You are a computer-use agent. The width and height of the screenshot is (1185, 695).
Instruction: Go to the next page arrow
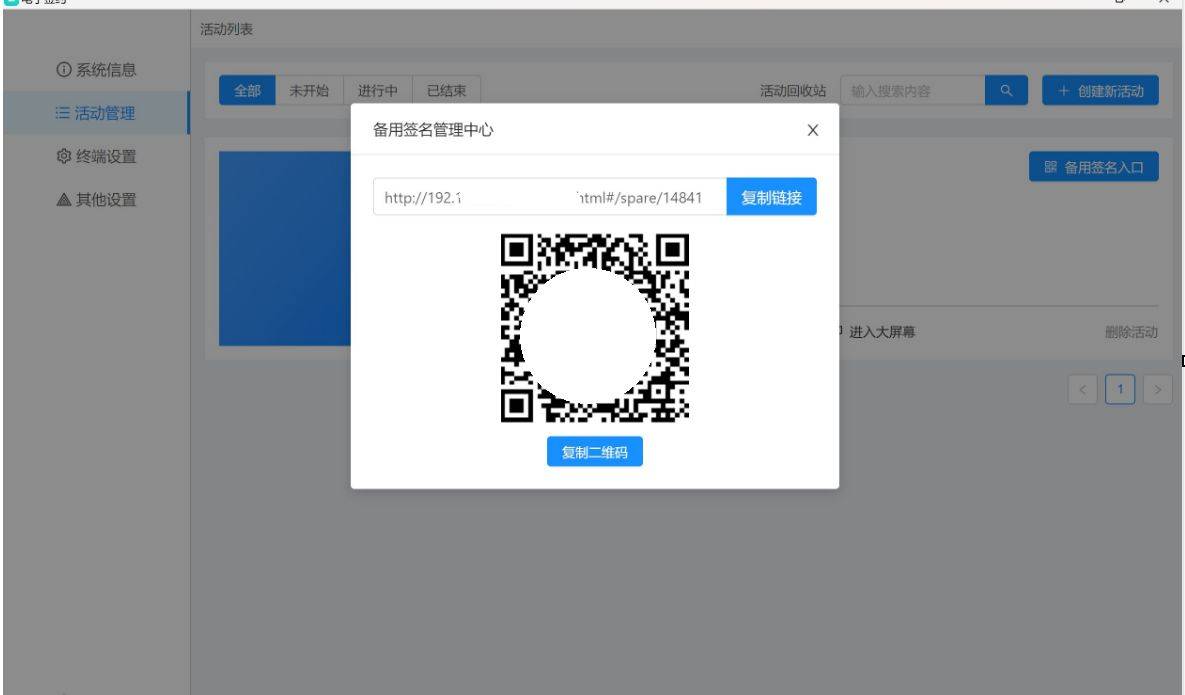point(1157,390)
